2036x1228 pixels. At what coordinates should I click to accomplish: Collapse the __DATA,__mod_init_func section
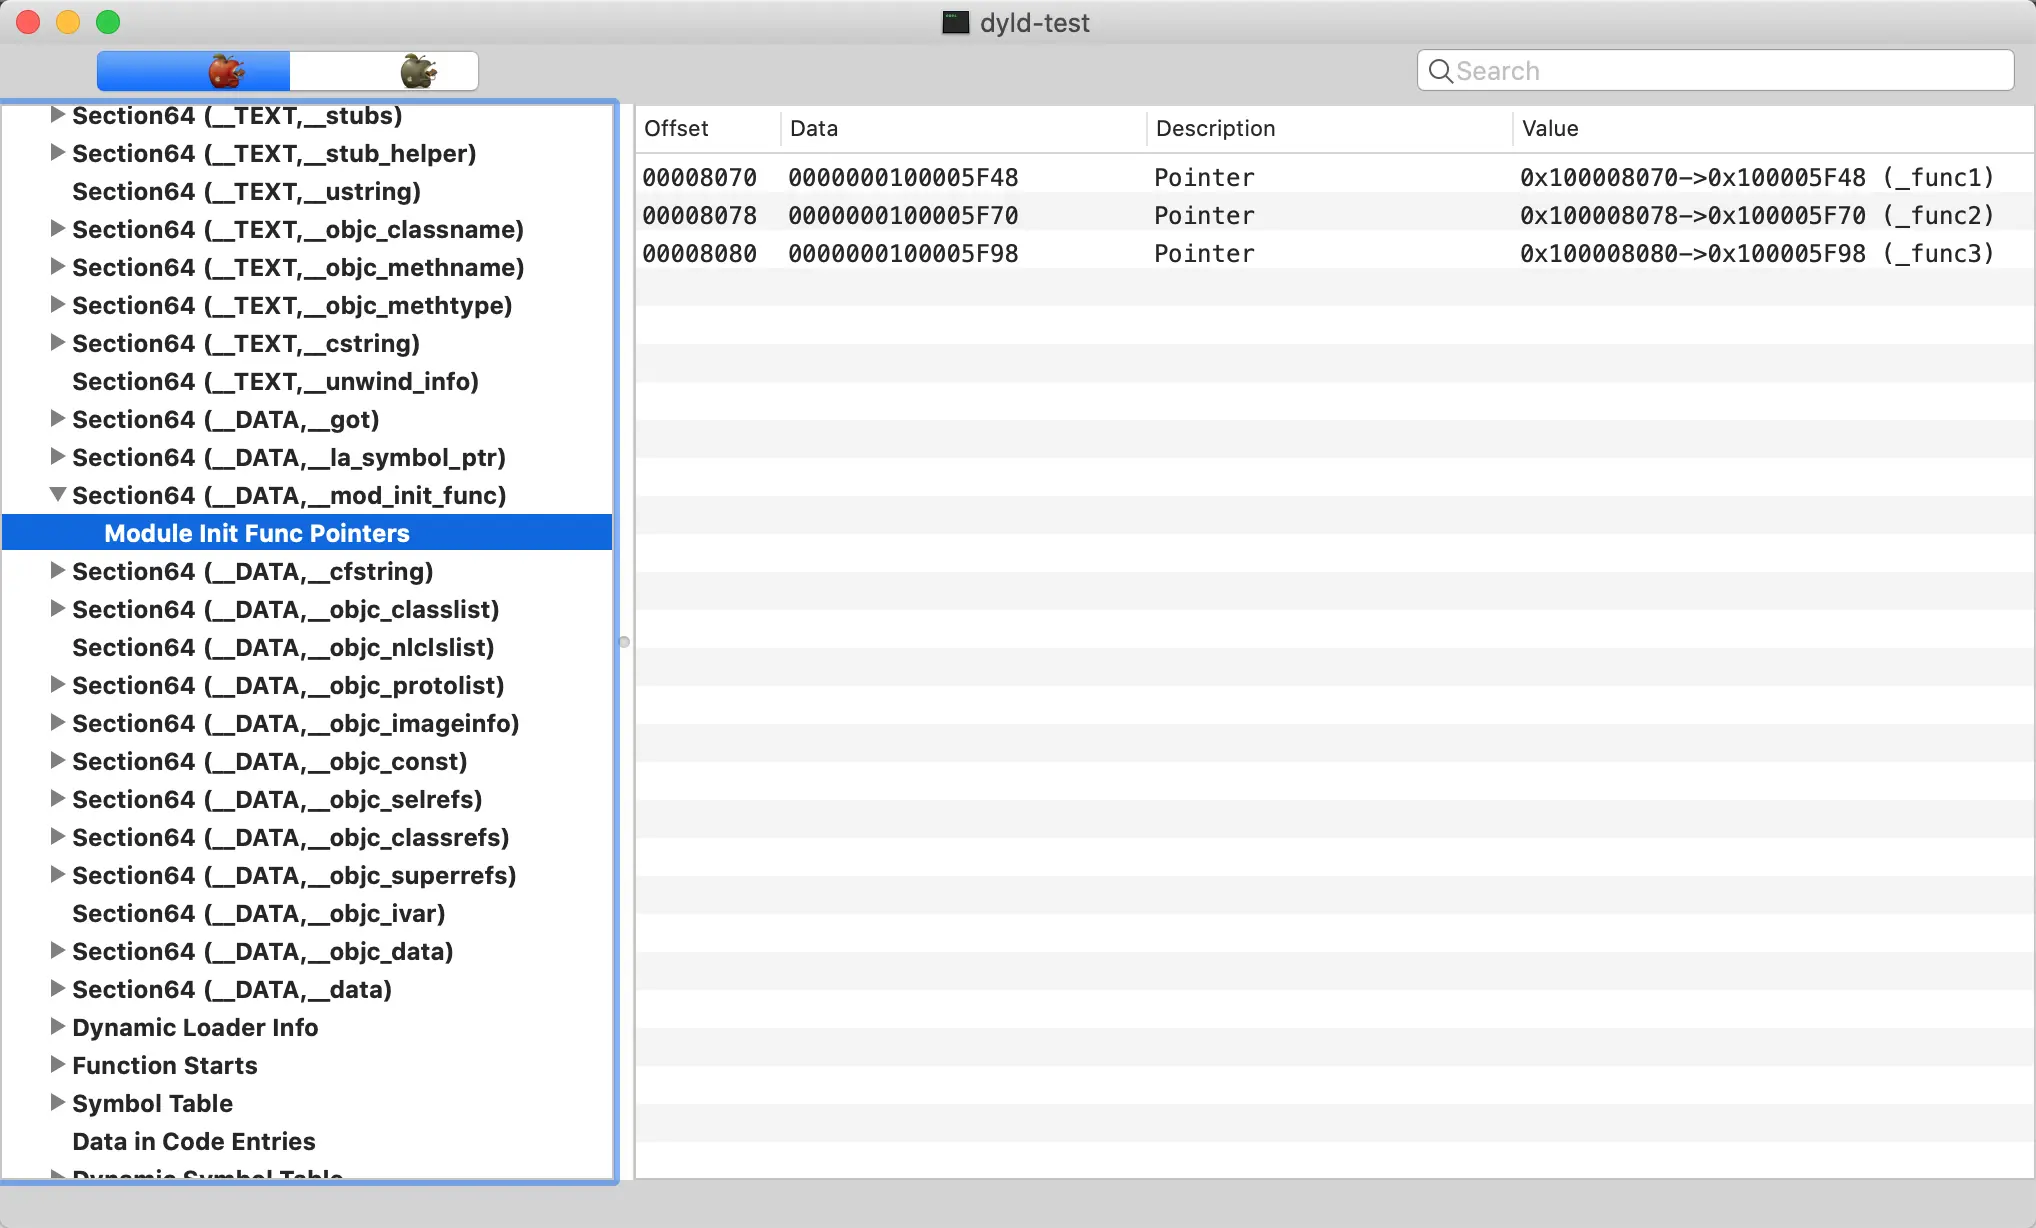[x=58, y=495]
